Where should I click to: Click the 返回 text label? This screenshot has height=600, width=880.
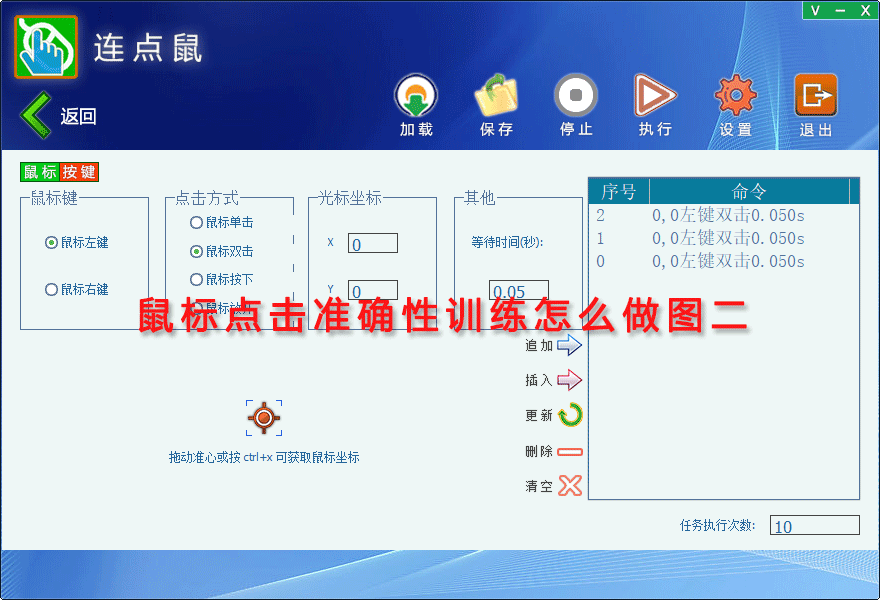tap(79, 116)
